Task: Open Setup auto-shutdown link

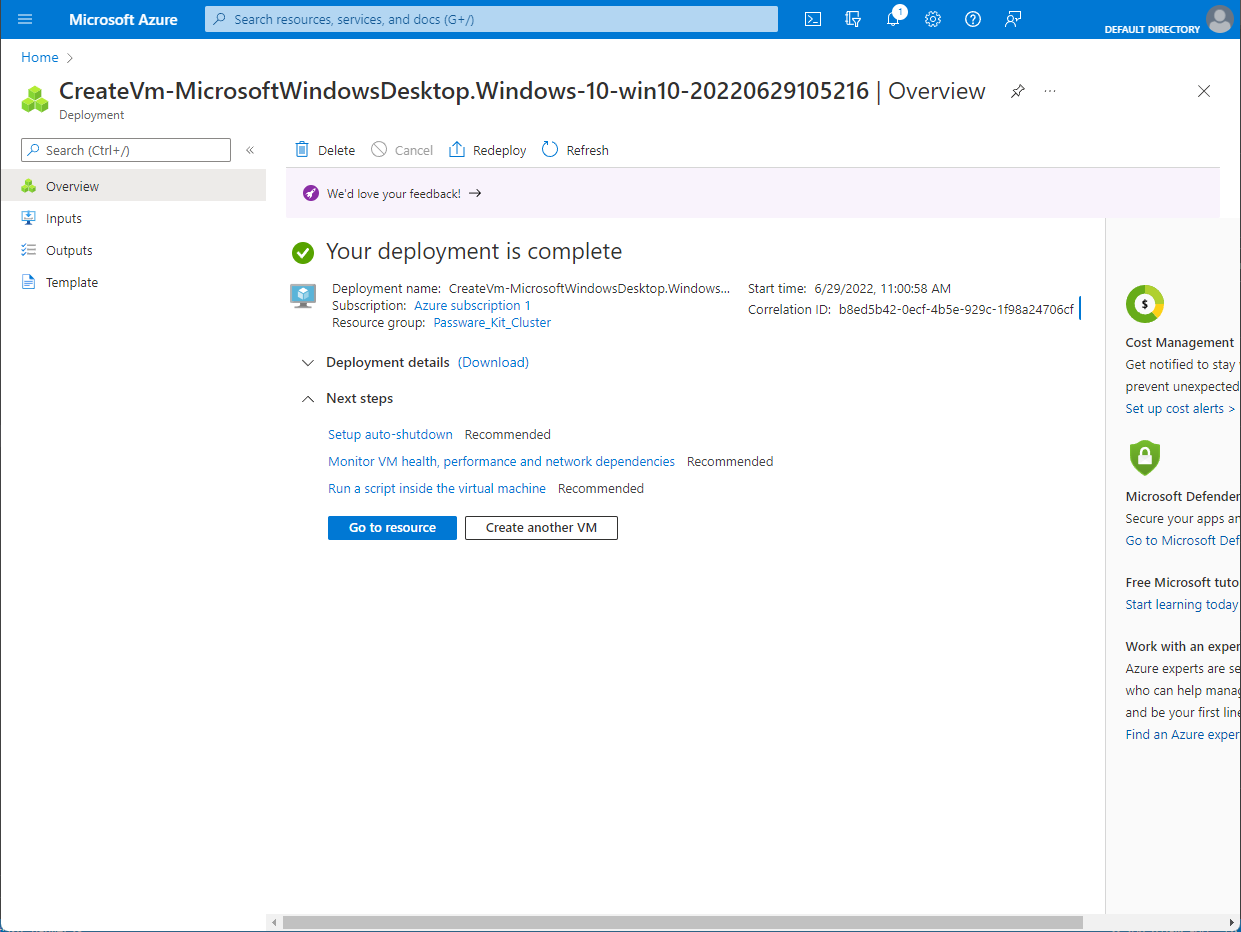Action: (x=390, y=435)
